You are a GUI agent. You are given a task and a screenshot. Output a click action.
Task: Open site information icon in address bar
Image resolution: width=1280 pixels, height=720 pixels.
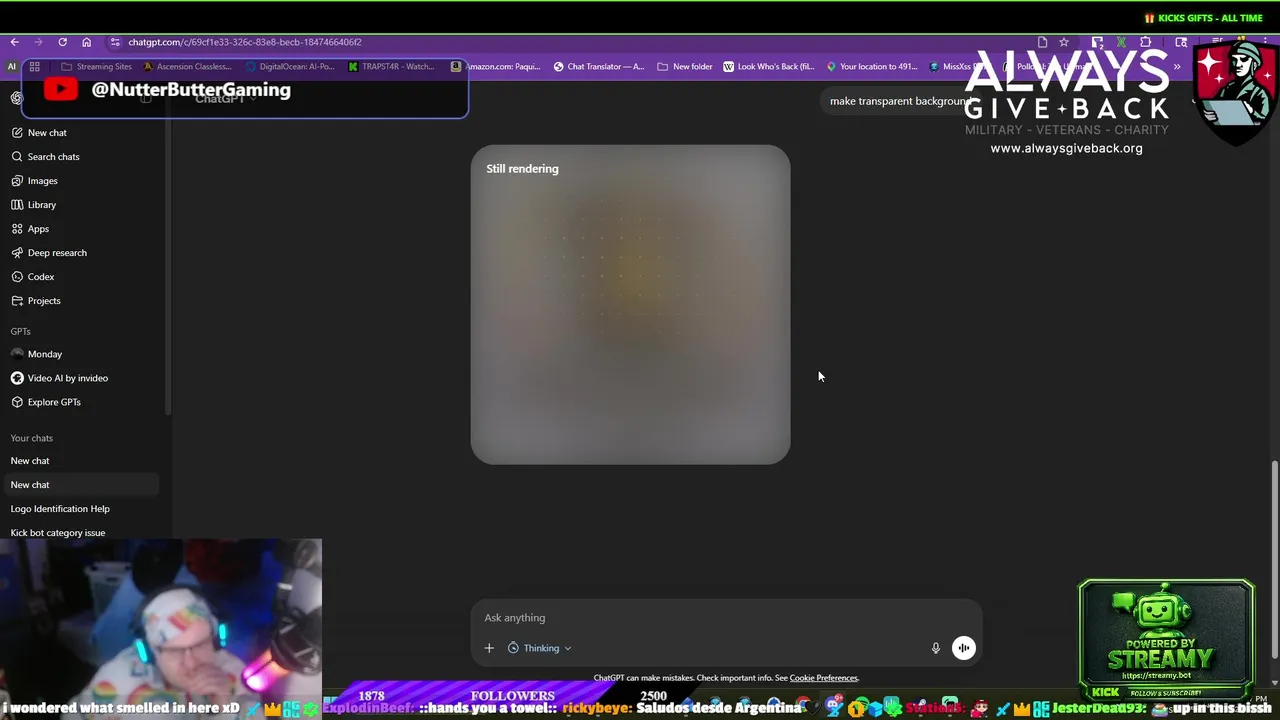point(115,42)
